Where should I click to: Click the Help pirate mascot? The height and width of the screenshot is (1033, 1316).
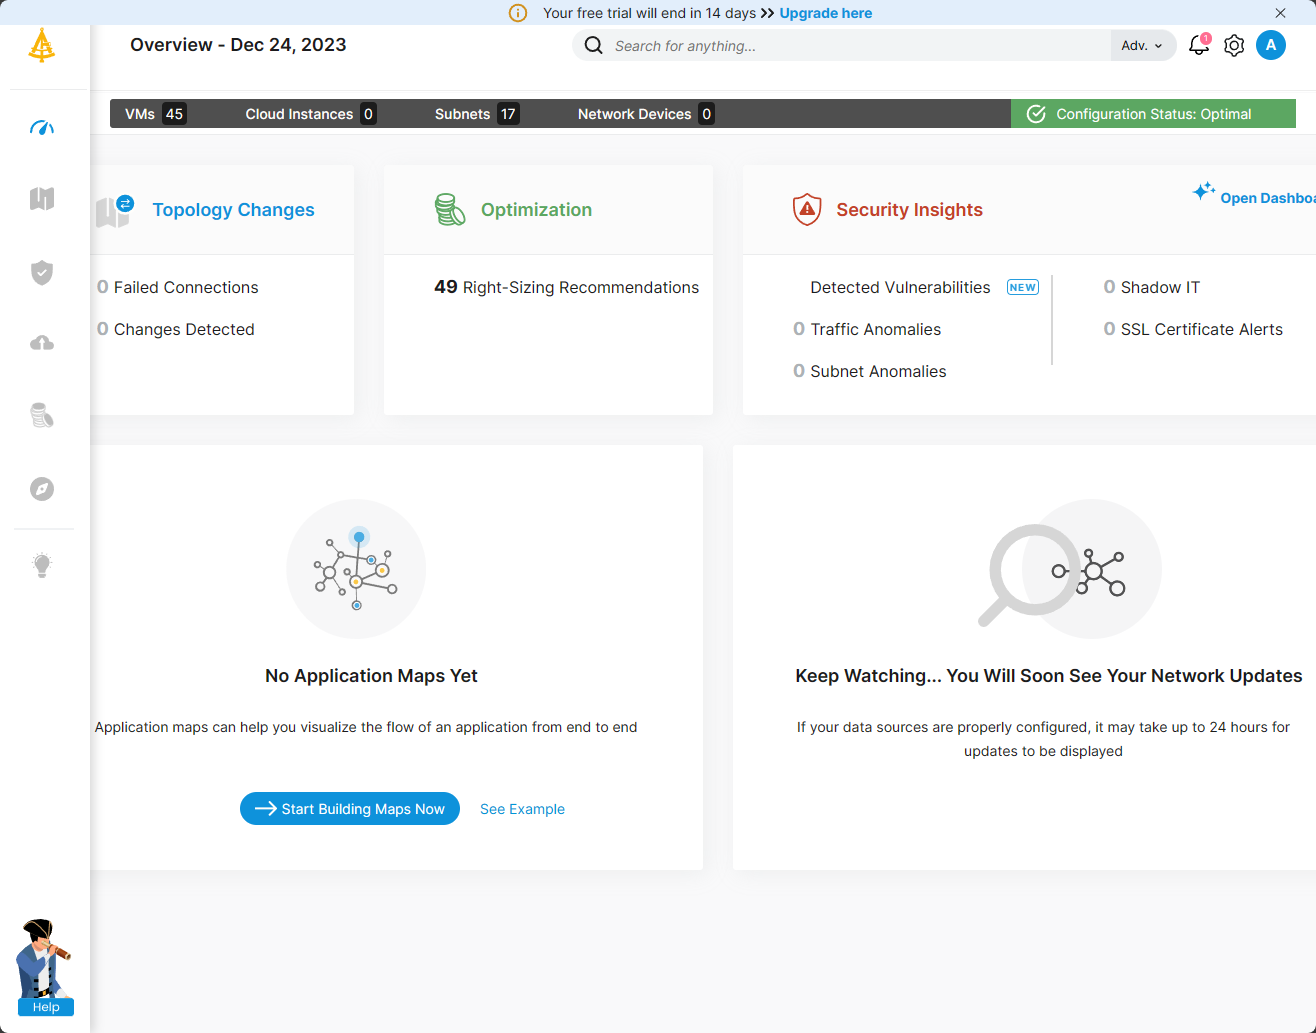click(45, 967)
